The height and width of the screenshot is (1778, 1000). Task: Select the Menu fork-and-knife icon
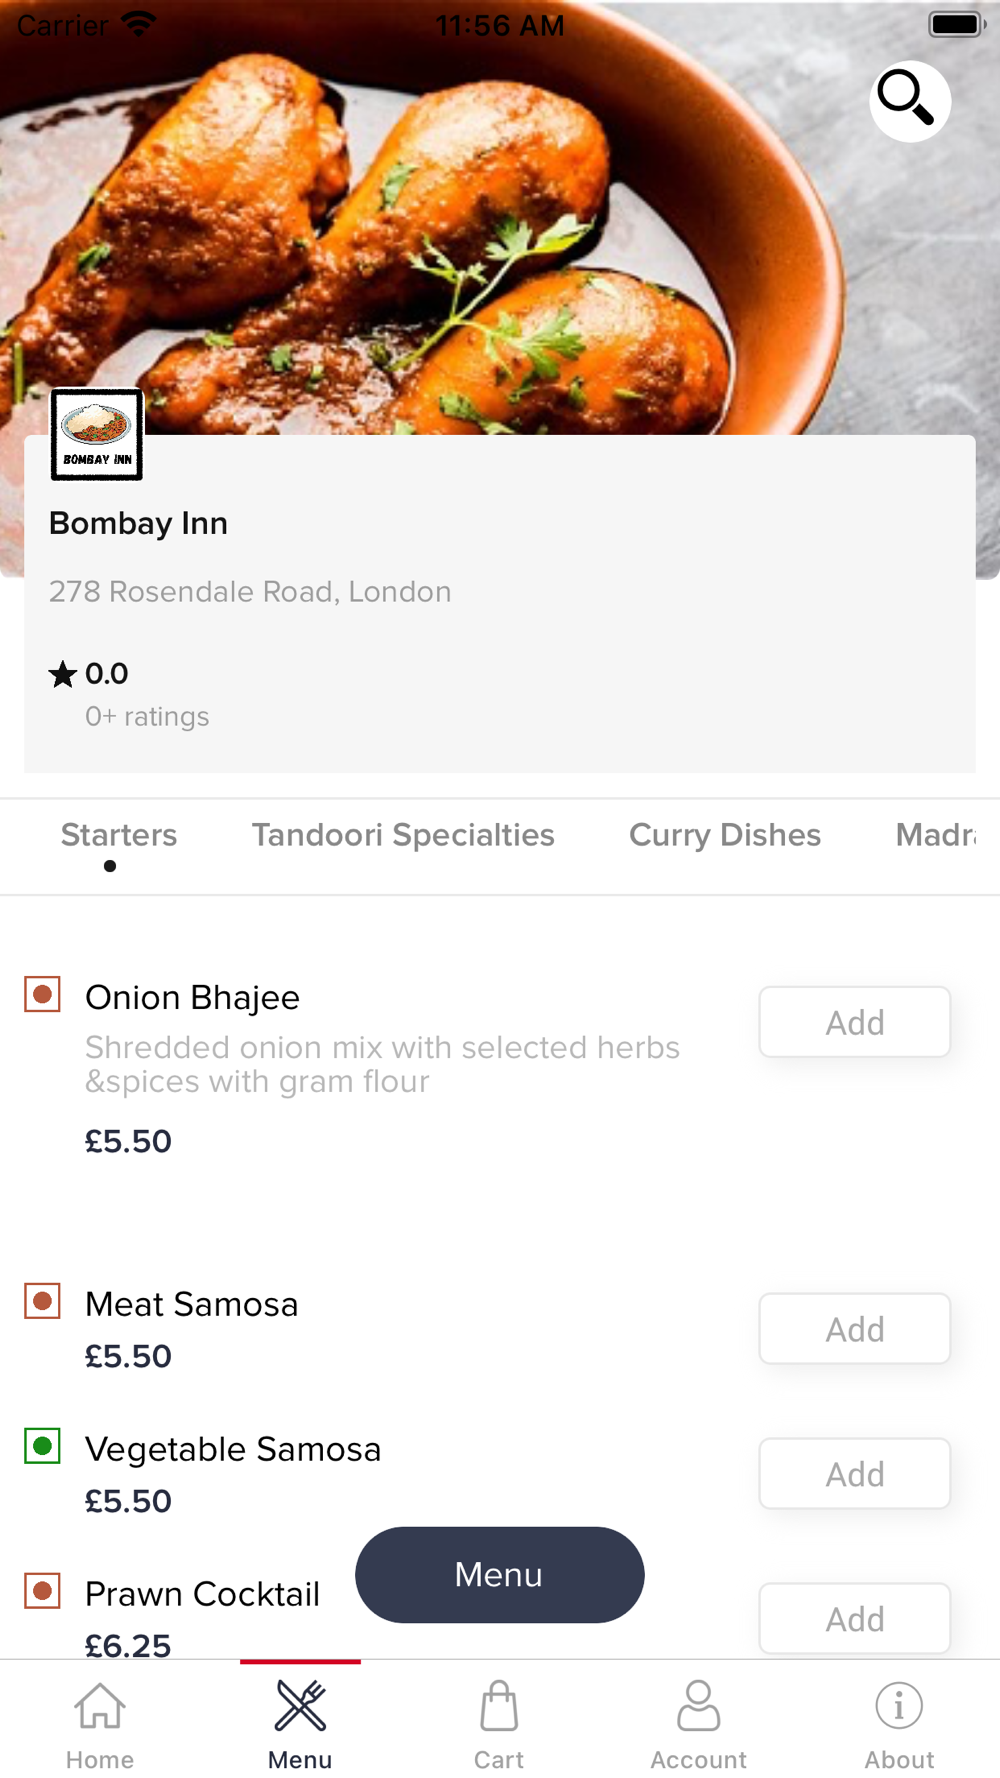(300, 1706)
